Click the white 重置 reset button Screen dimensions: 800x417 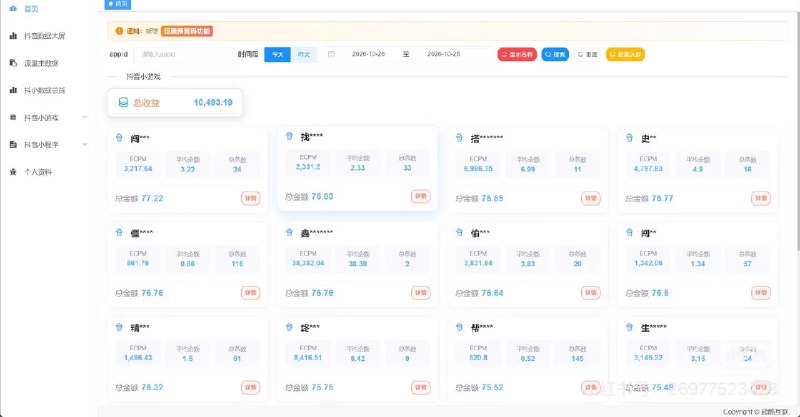point(587,54)
